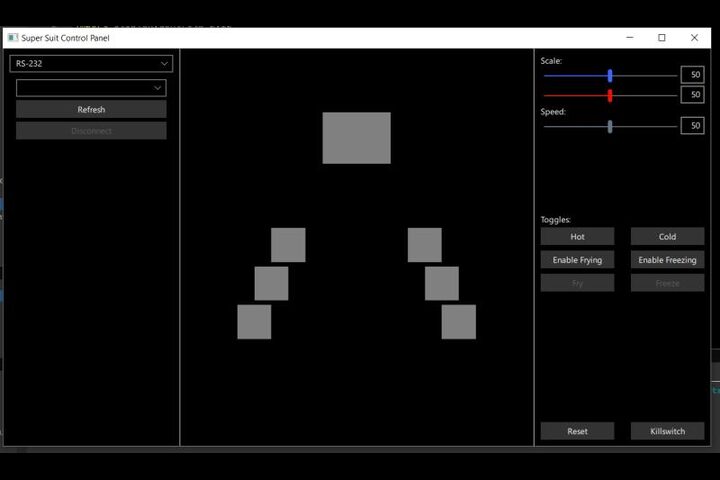Maximize the Super Suit Control Panel window
This screenshot has width=720, height=480.
pyautogui.click(x=662, y=38)
